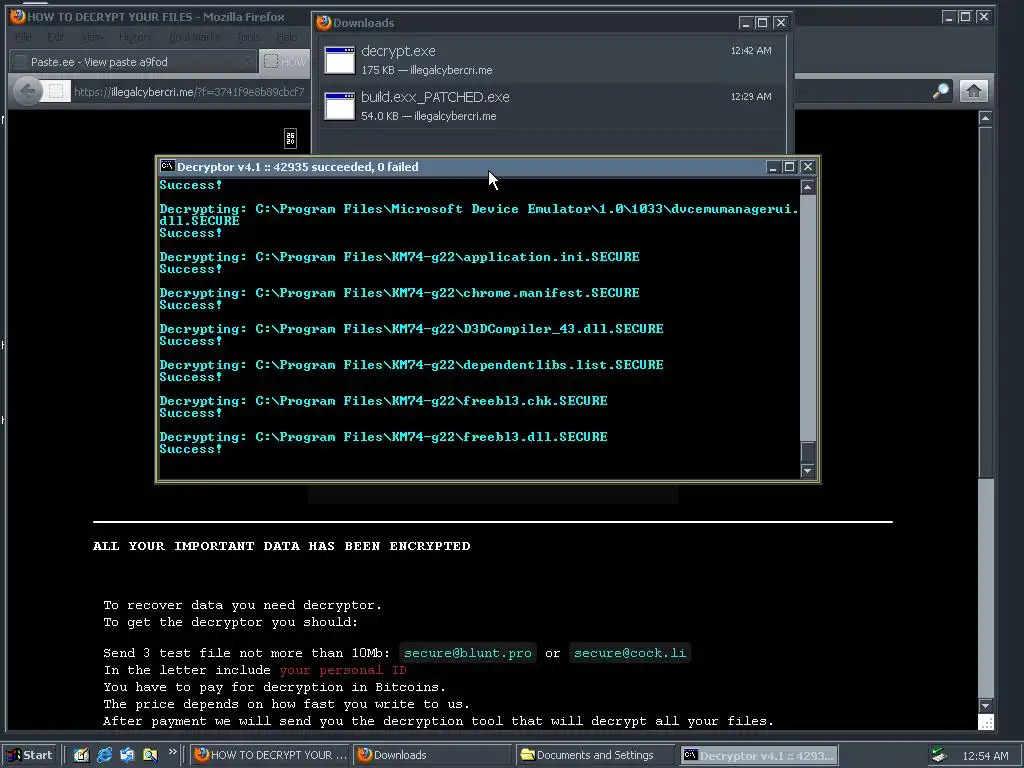Click the Decryptor v4.1 window title bar text
Screen dimensions: 1024x768
pyautogui.click(x=298, y=167)
